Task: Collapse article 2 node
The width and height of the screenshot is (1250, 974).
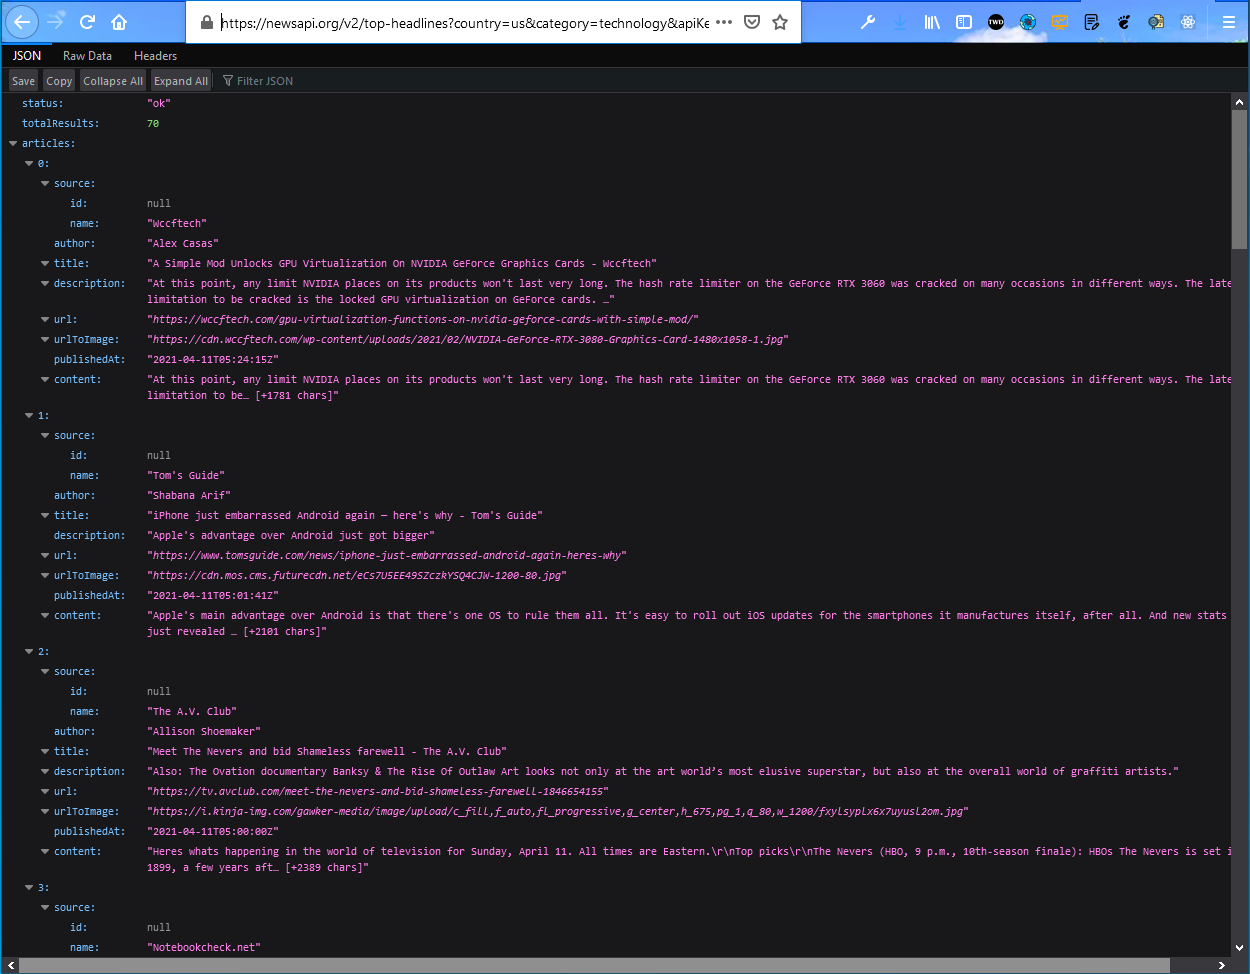Action: 29,652
